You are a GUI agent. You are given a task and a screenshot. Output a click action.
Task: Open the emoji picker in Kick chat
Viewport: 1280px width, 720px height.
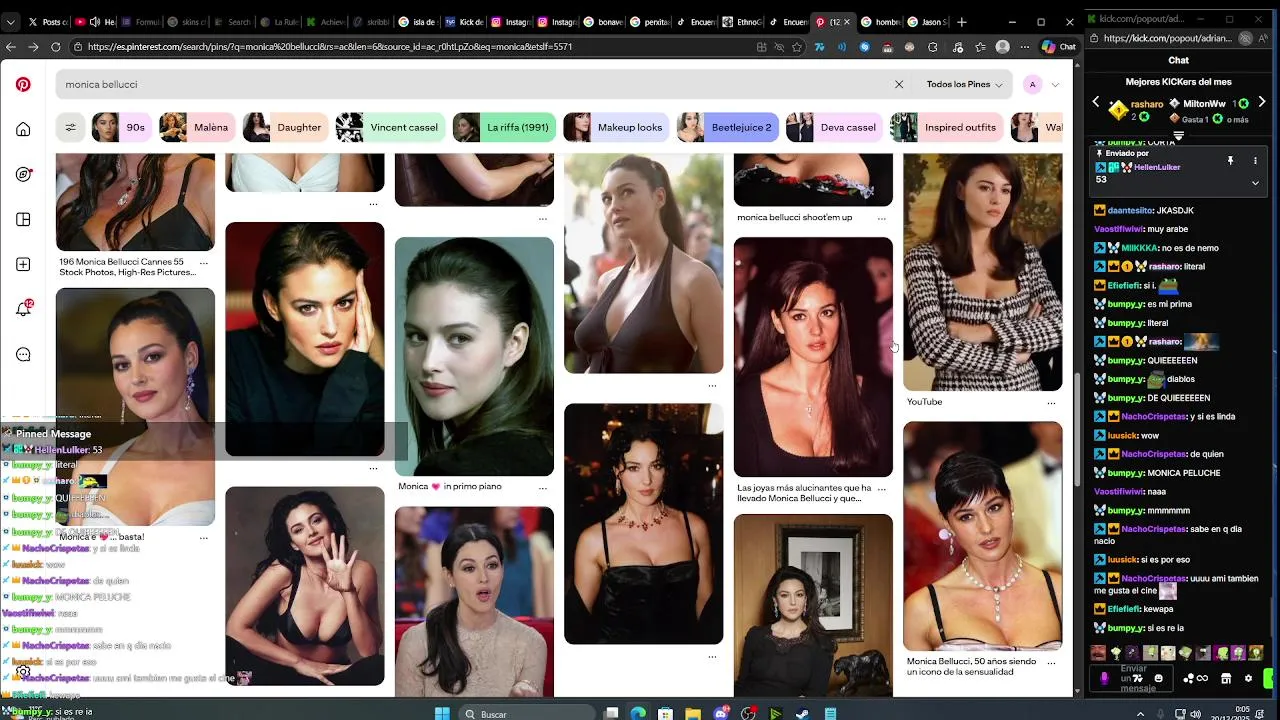[x=1159, y=678]
